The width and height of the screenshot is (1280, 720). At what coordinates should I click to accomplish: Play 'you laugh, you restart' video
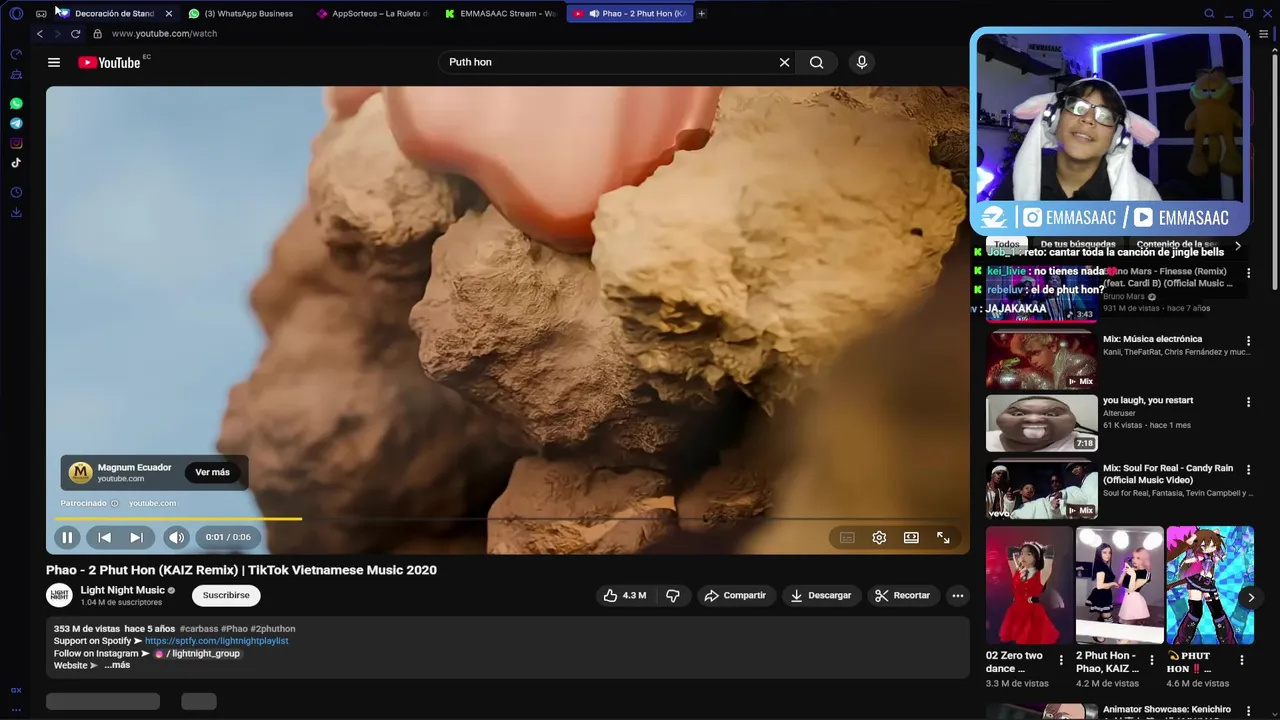(1041, 423)
